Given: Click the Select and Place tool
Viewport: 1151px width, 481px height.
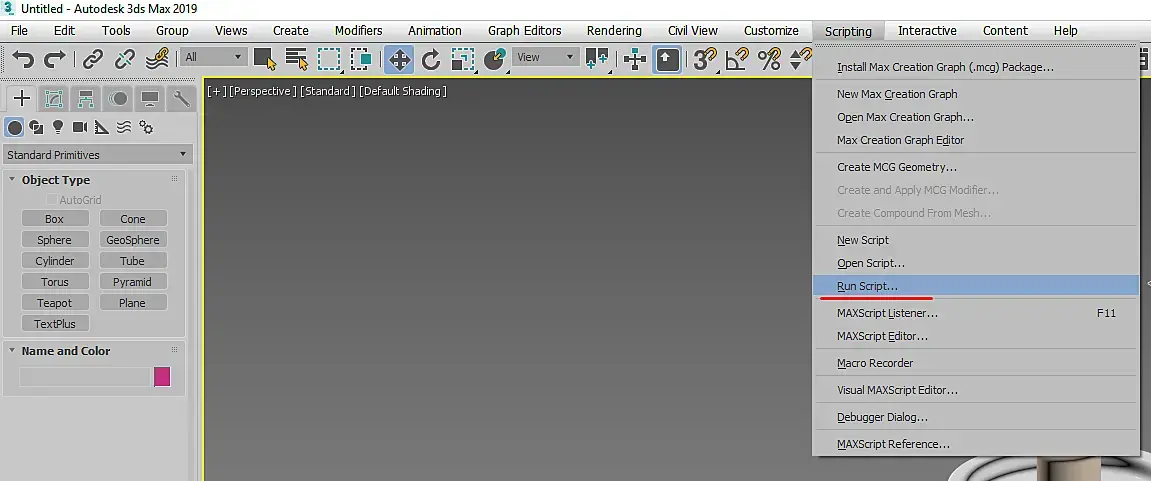Looking at the screenshot, I should [495, 59].
